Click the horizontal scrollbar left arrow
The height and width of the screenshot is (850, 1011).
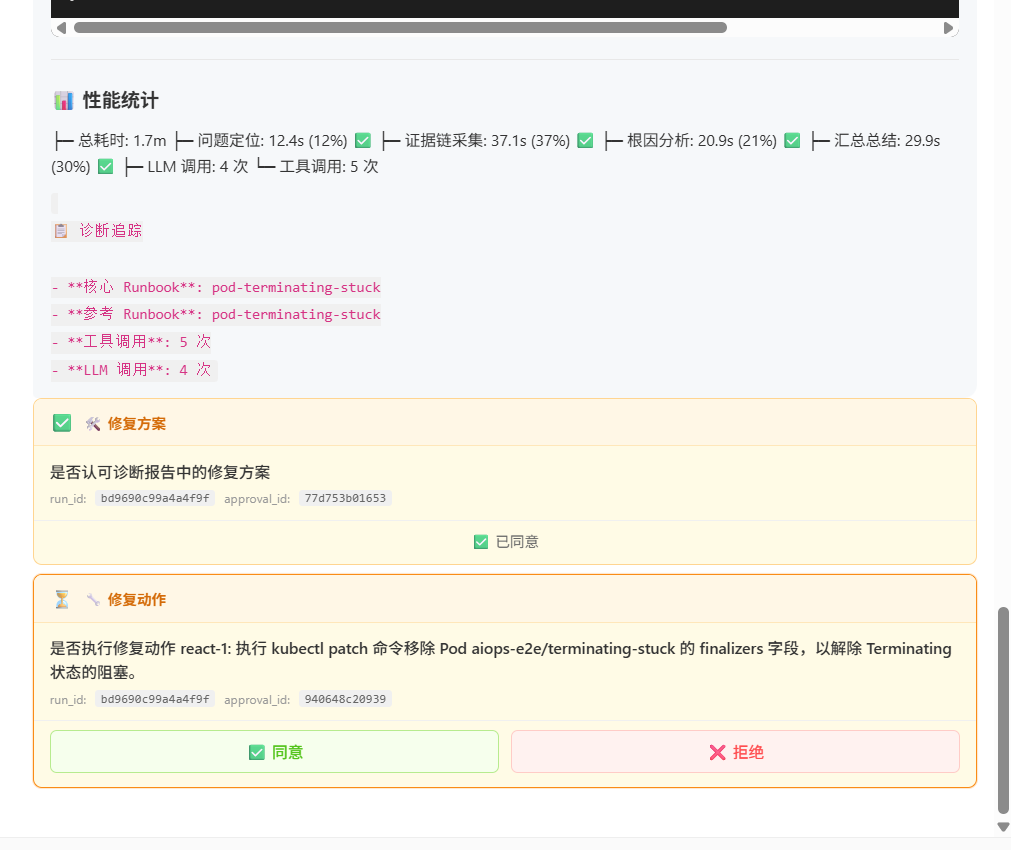point(61,28)
